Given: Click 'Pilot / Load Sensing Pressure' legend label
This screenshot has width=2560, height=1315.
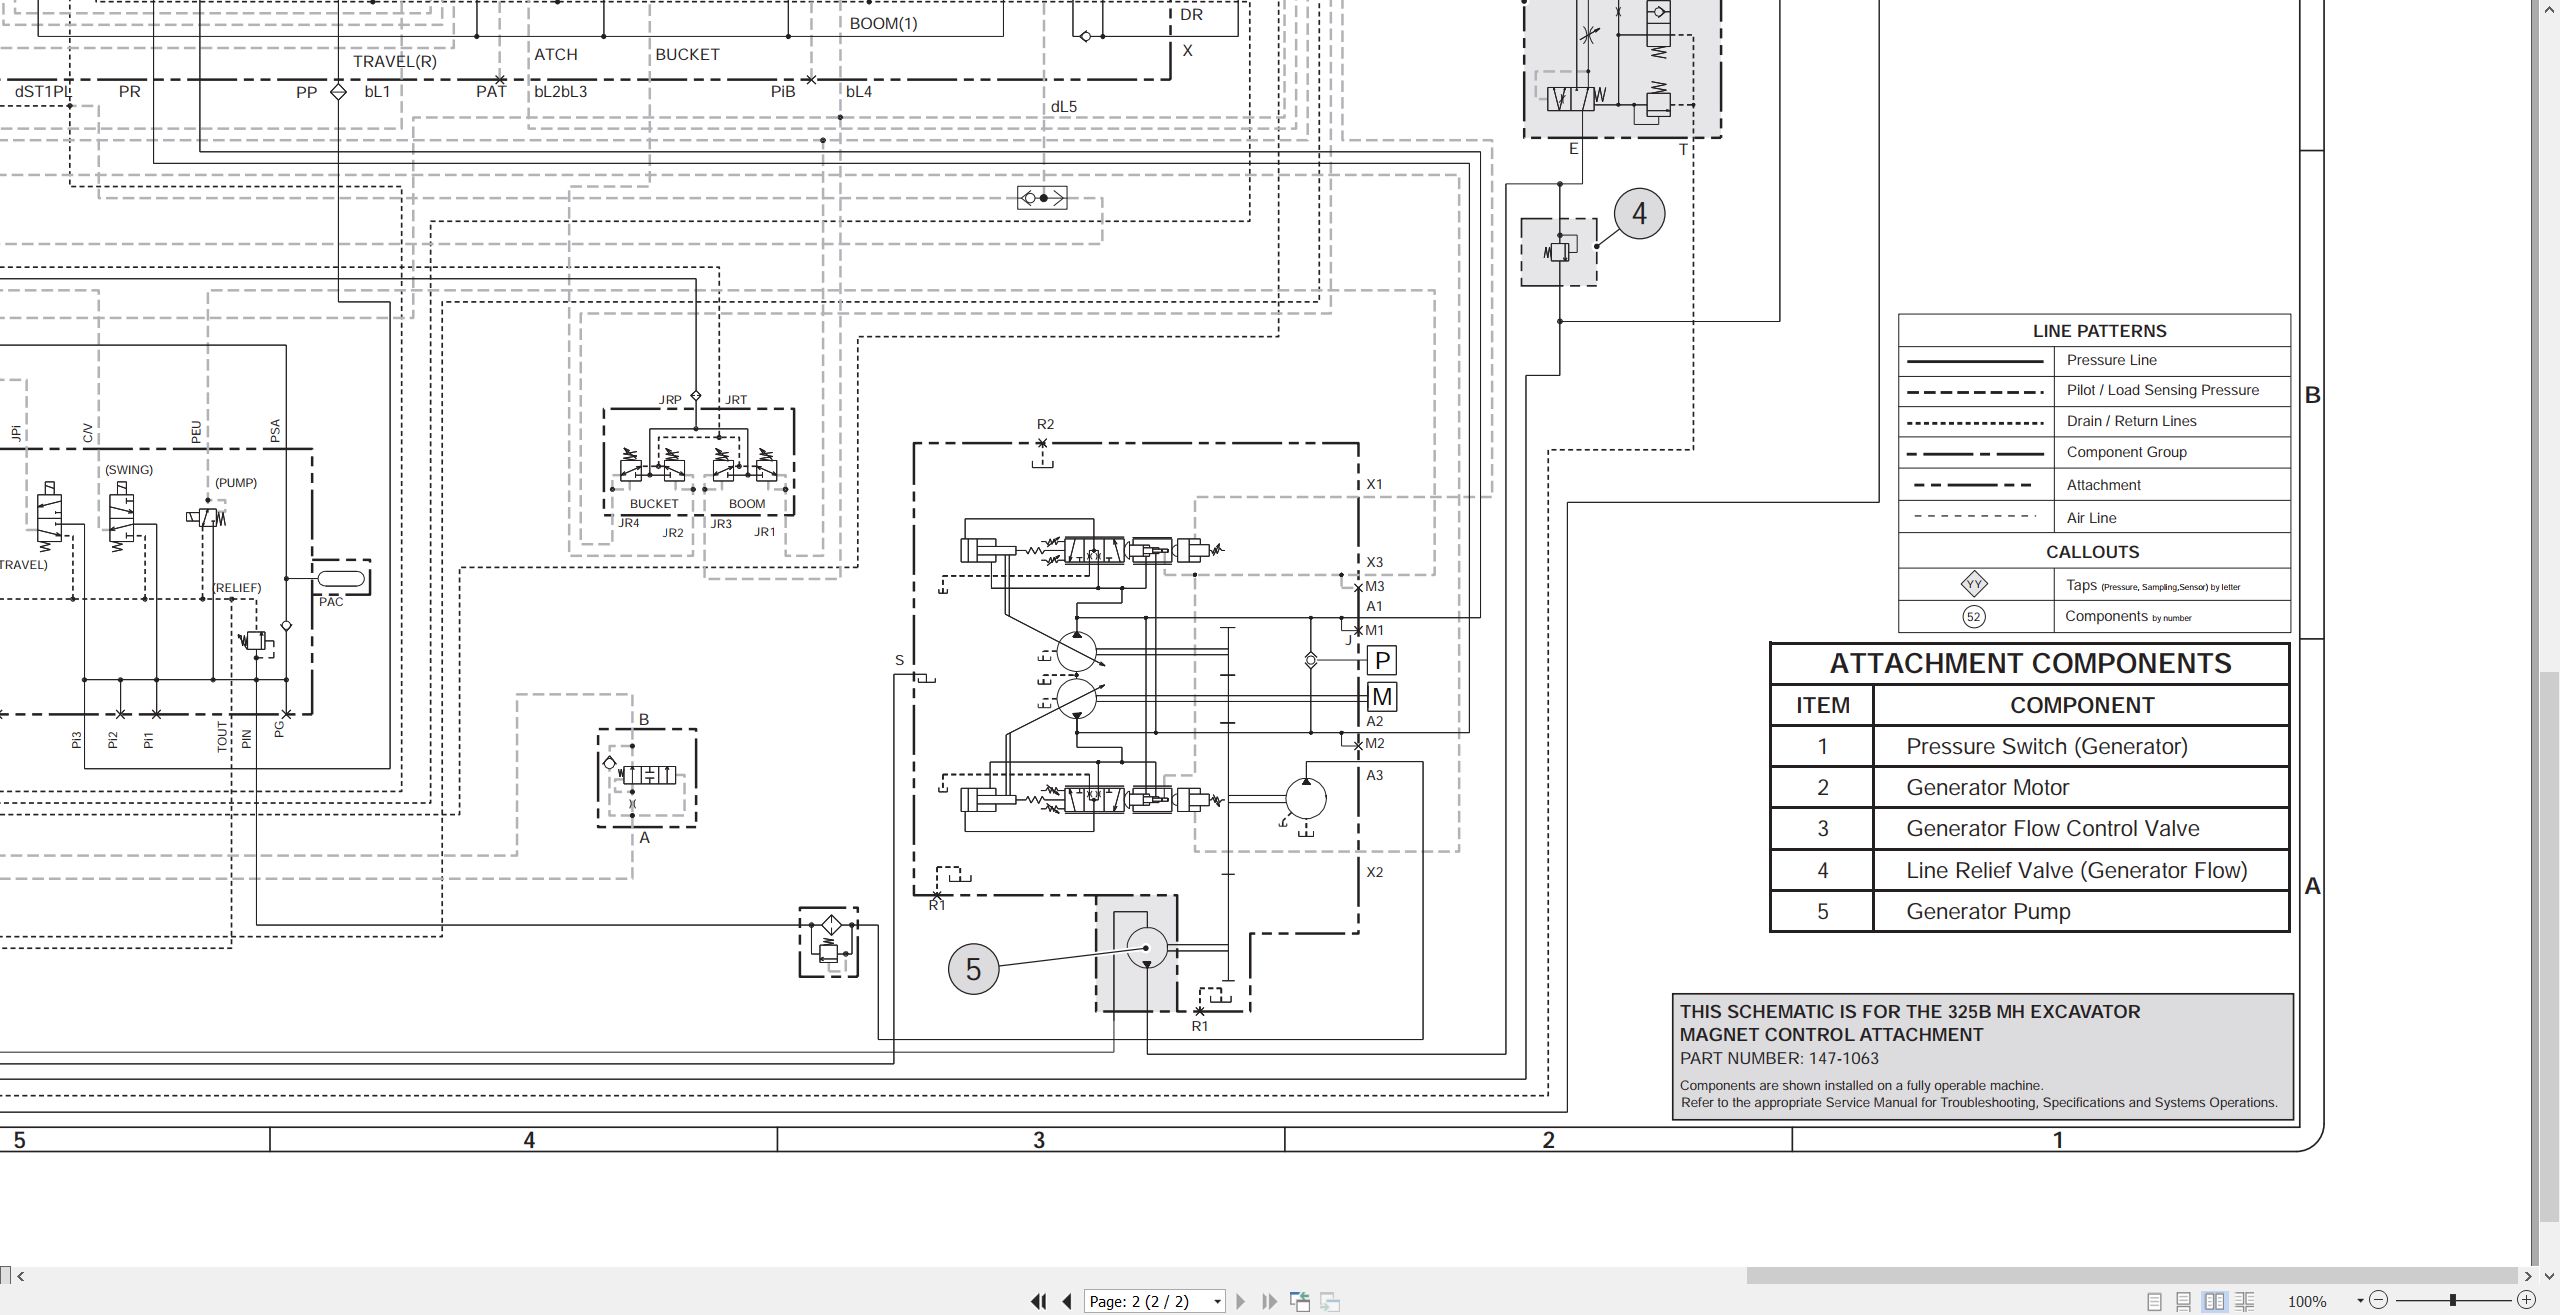Looking at the screenshot, I should pos(2162,390).
